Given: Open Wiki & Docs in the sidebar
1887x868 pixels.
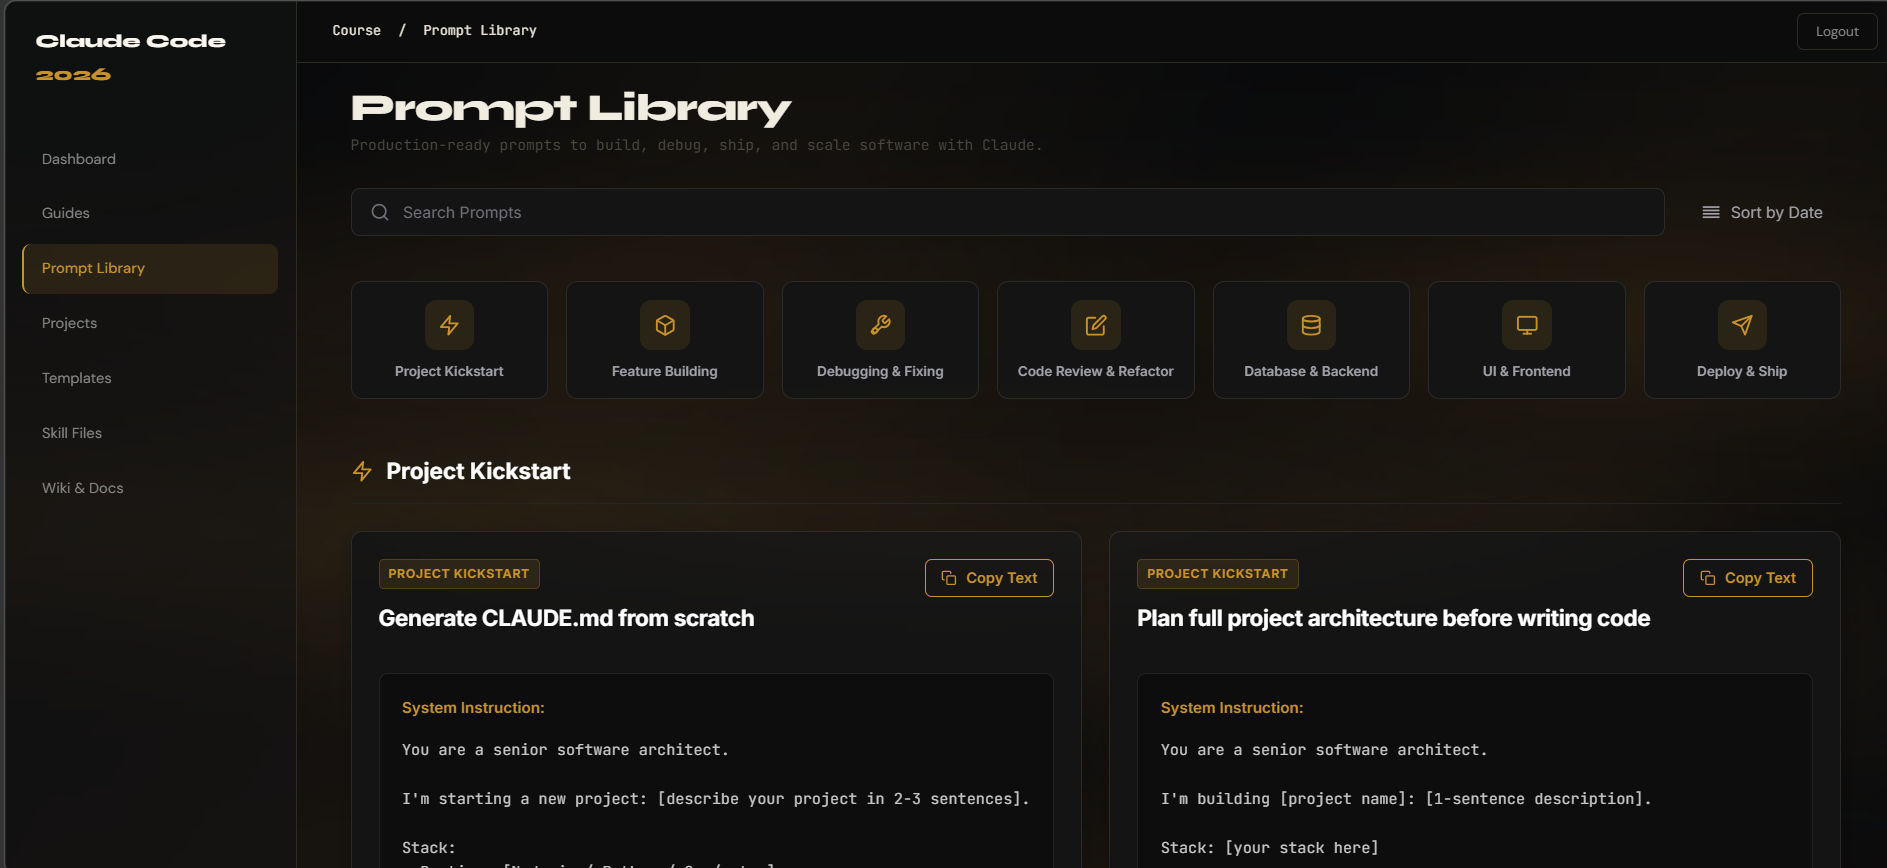Looking at the screenshot, I should [x=83, y=488].
